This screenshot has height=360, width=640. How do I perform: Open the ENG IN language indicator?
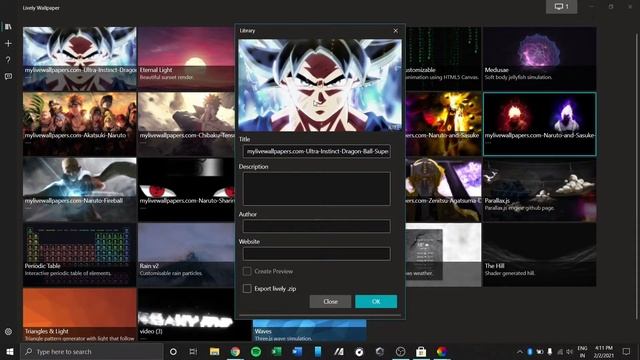tap(582, 351)
